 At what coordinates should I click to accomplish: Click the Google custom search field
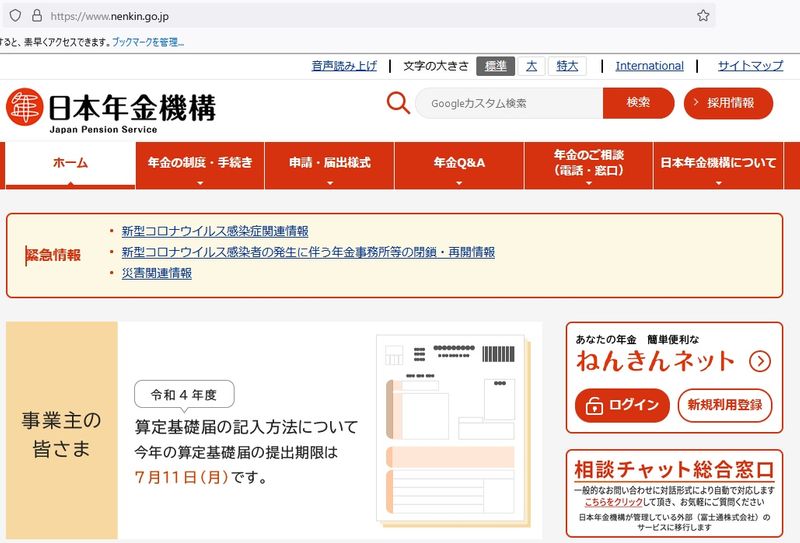(x=510, y=103)
